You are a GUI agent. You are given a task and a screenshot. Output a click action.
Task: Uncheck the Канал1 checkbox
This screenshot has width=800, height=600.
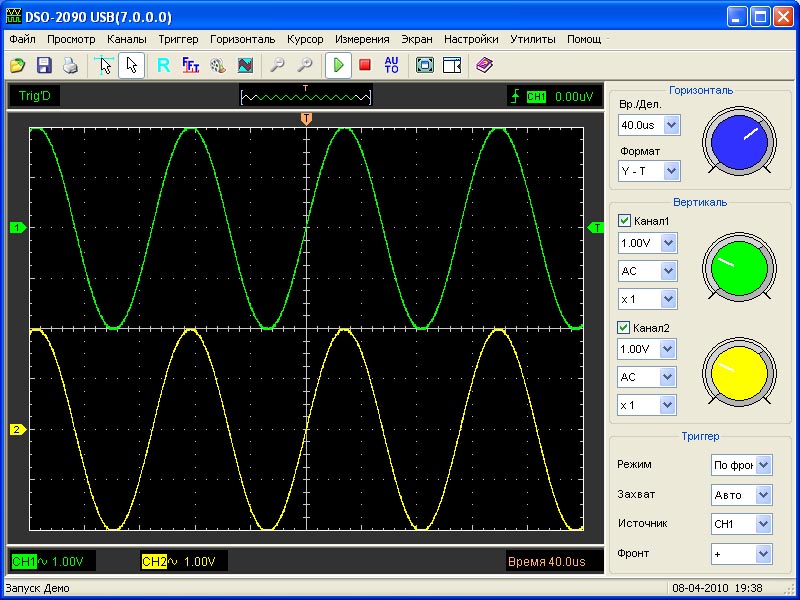click(x=625, y=221)
